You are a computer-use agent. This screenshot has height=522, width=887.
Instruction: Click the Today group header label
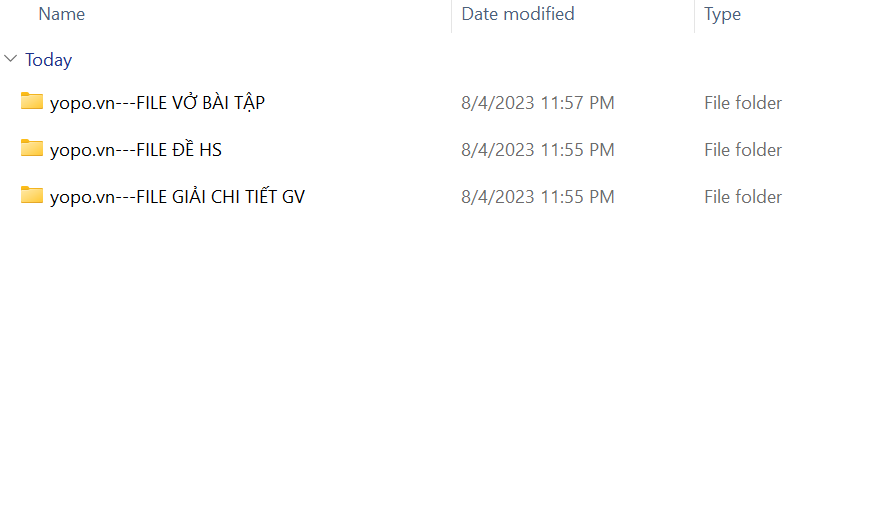(49, 60)
